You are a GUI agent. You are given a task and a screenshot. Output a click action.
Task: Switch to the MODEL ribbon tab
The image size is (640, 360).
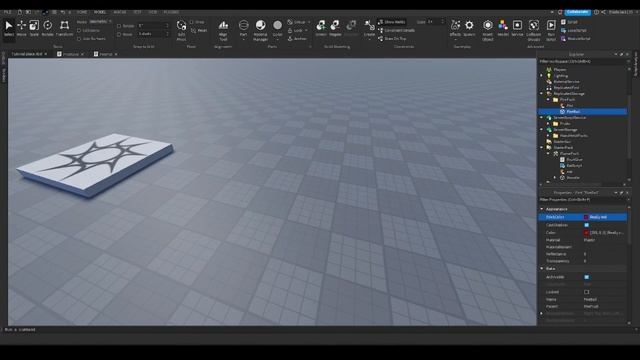pos(100,12)
